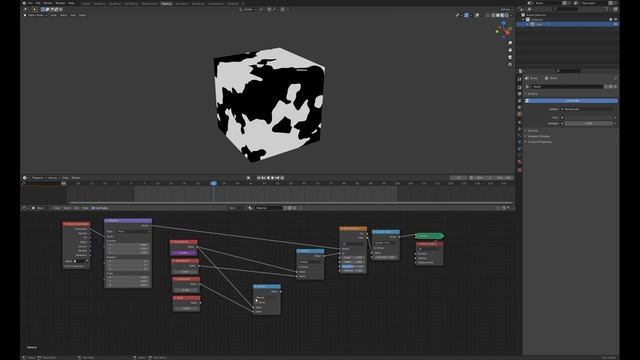
Task: Collapse the Surface panel in properties
Action: 533,94
